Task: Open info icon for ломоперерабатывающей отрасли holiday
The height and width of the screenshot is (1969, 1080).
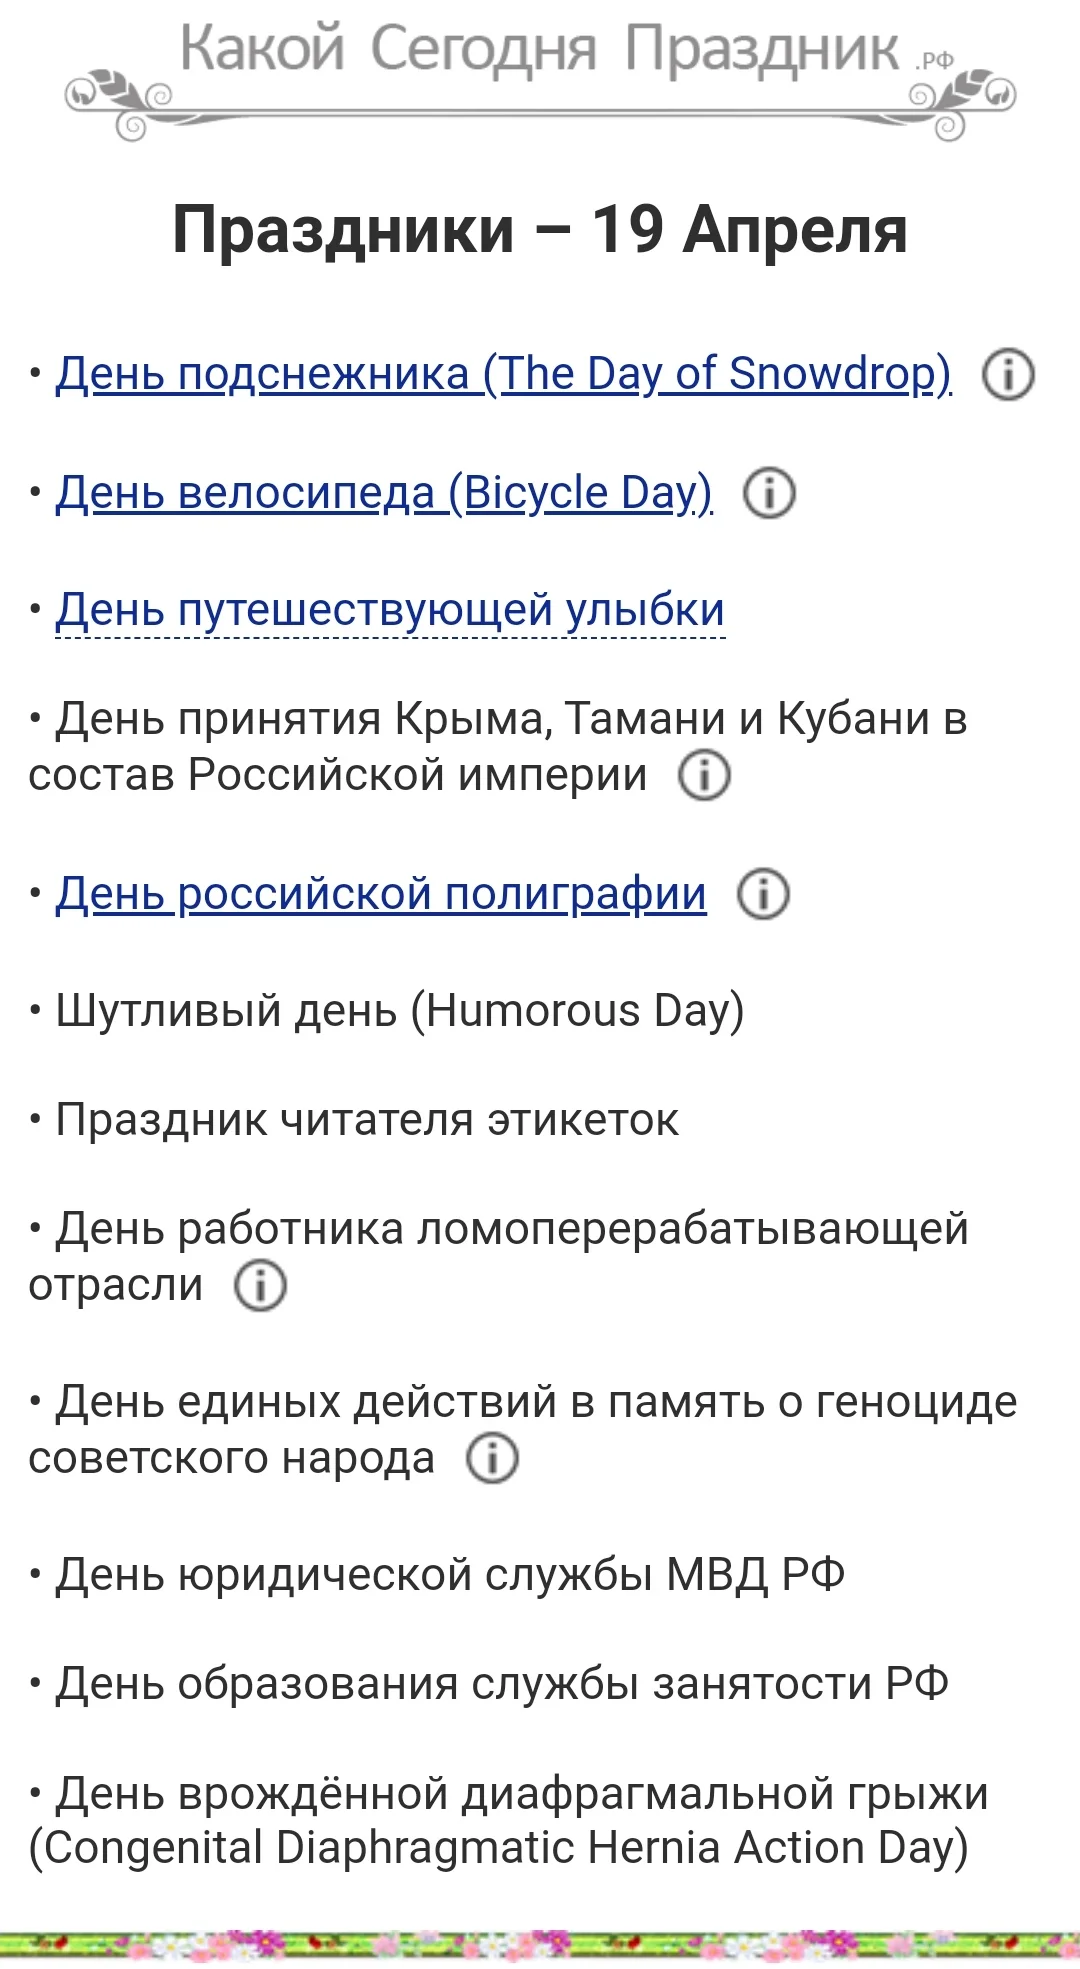Action: (260, 1286)
